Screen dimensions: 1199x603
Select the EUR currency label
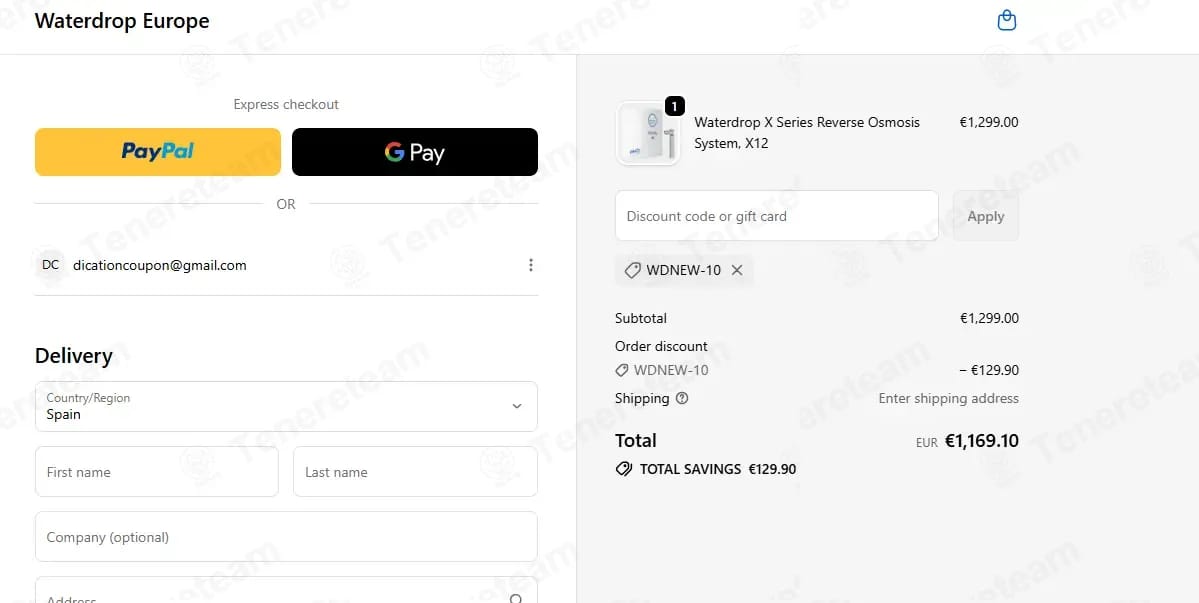927,443
